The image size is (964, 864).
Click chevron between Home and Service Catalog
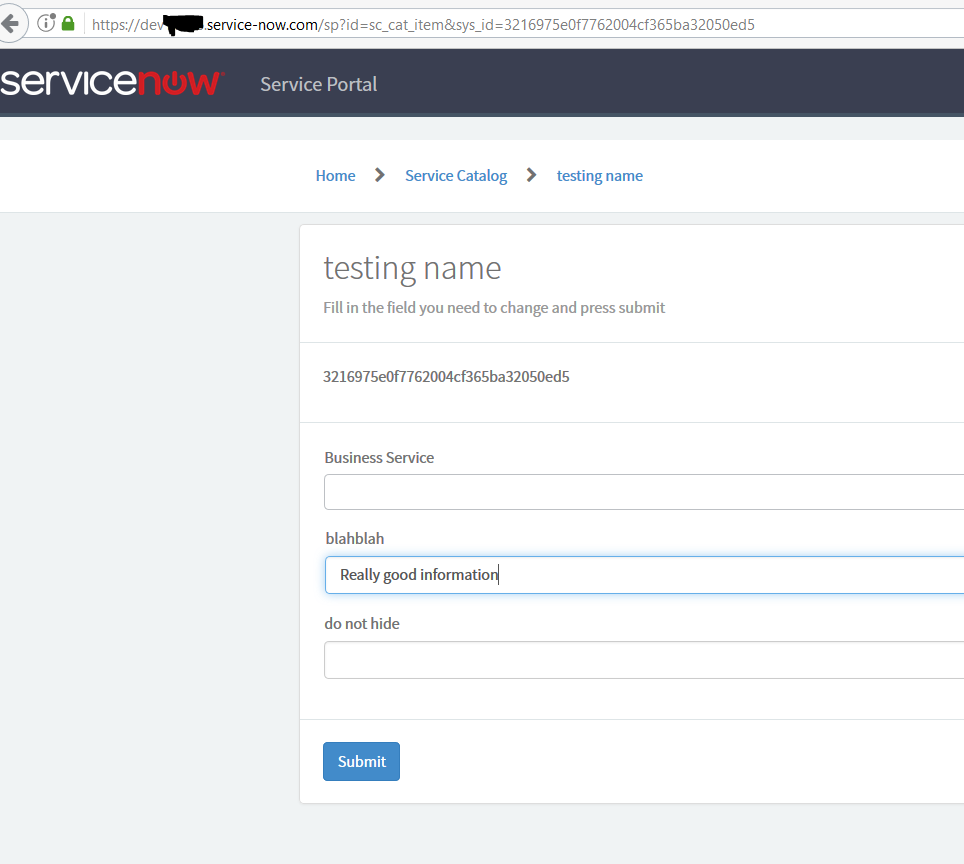379,176
